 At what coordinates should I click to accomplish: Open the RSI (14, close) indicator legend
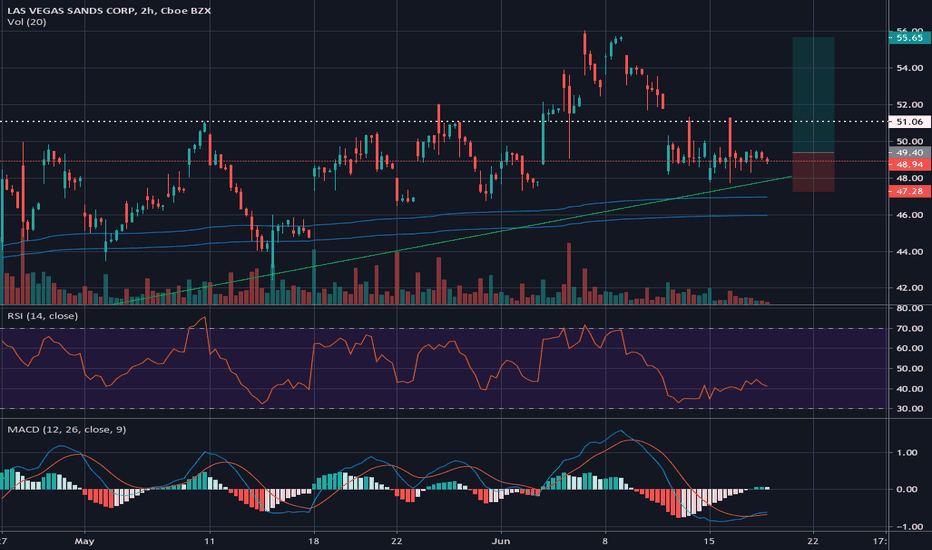tap(42, 316)
